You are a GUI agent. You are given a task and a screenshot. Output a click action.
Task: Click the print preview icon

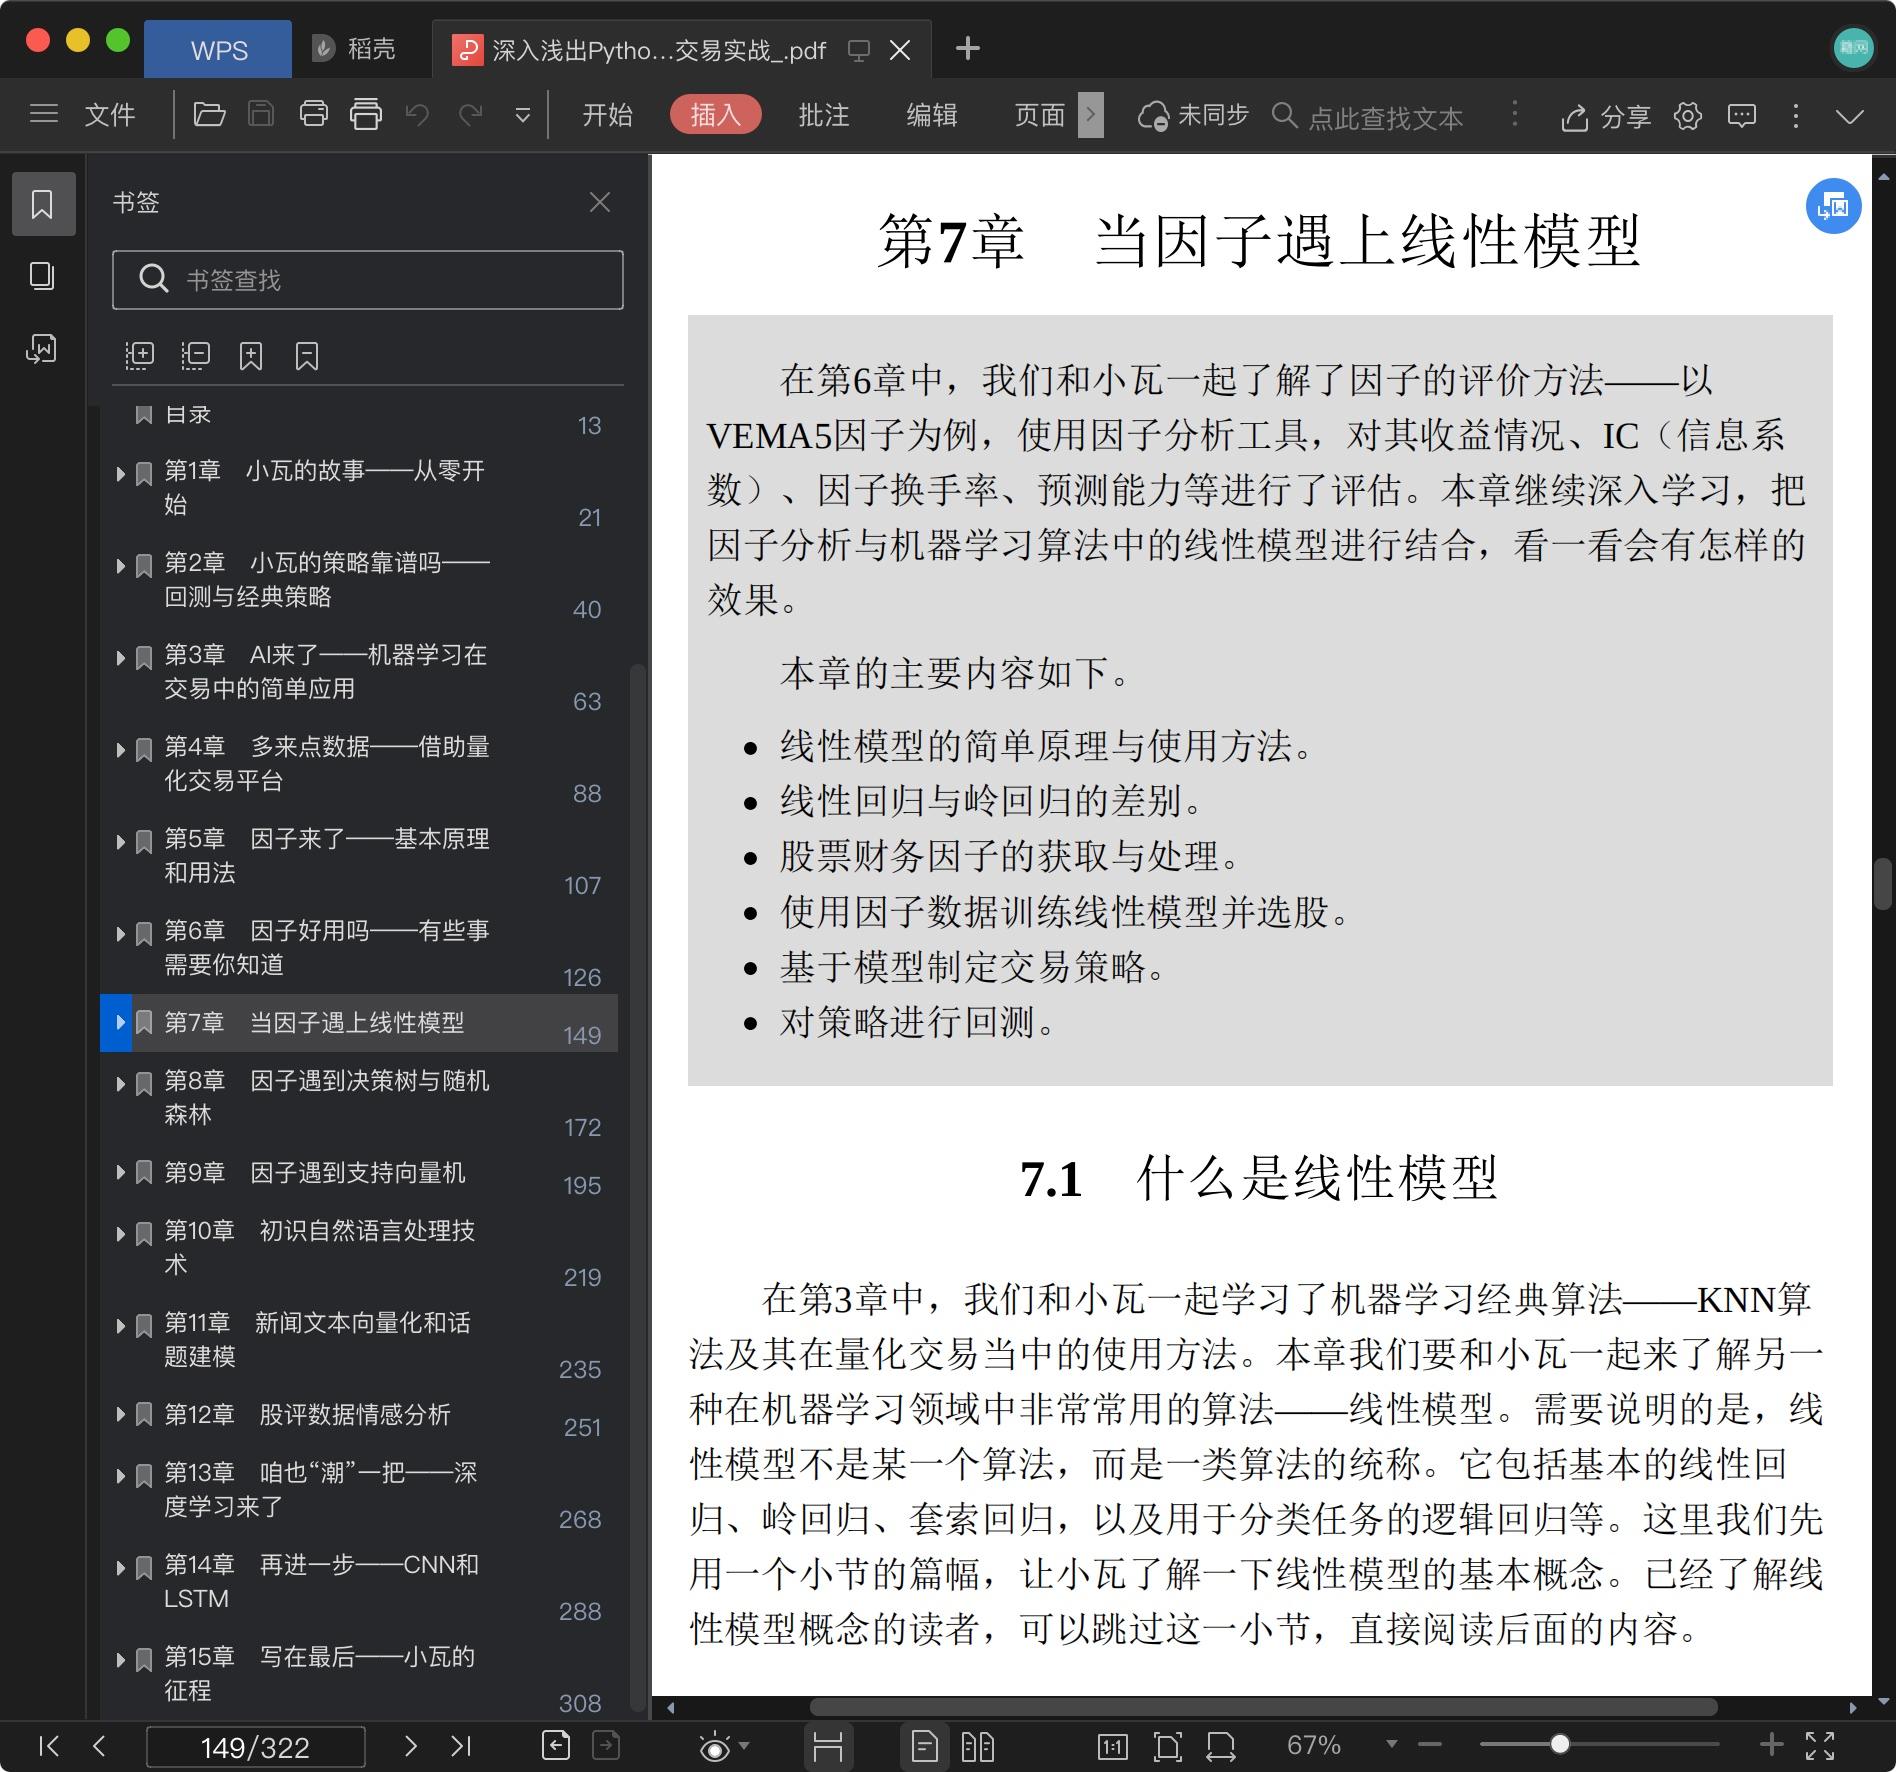pyautogui.click(x=365, y=114)
